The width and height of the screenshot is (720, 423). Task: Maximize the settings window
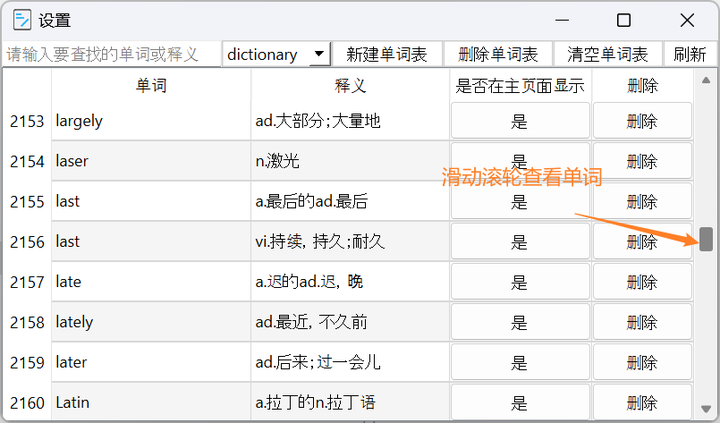click(624, 20)
